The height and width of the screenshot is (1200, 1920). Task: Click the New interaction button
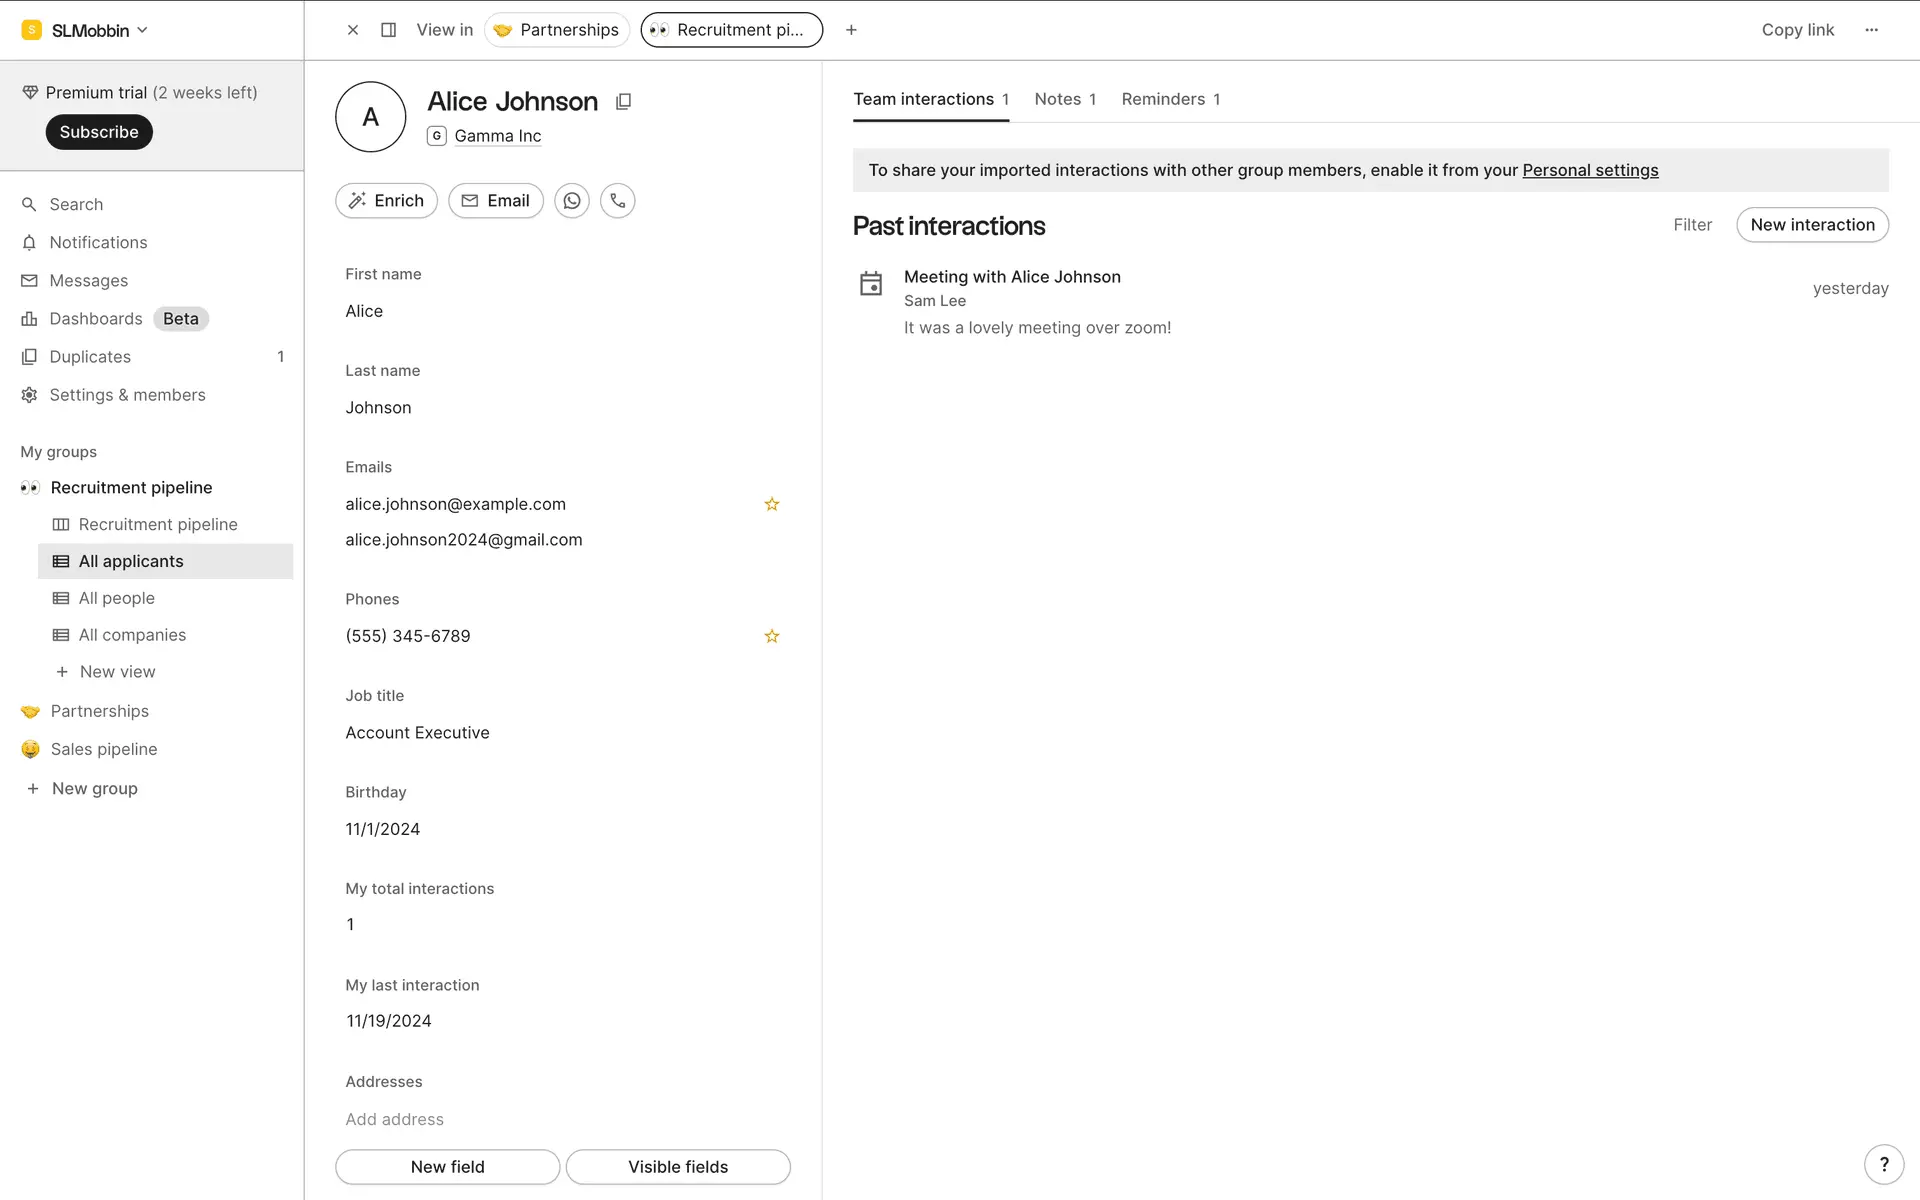[x=1812, y=225]
